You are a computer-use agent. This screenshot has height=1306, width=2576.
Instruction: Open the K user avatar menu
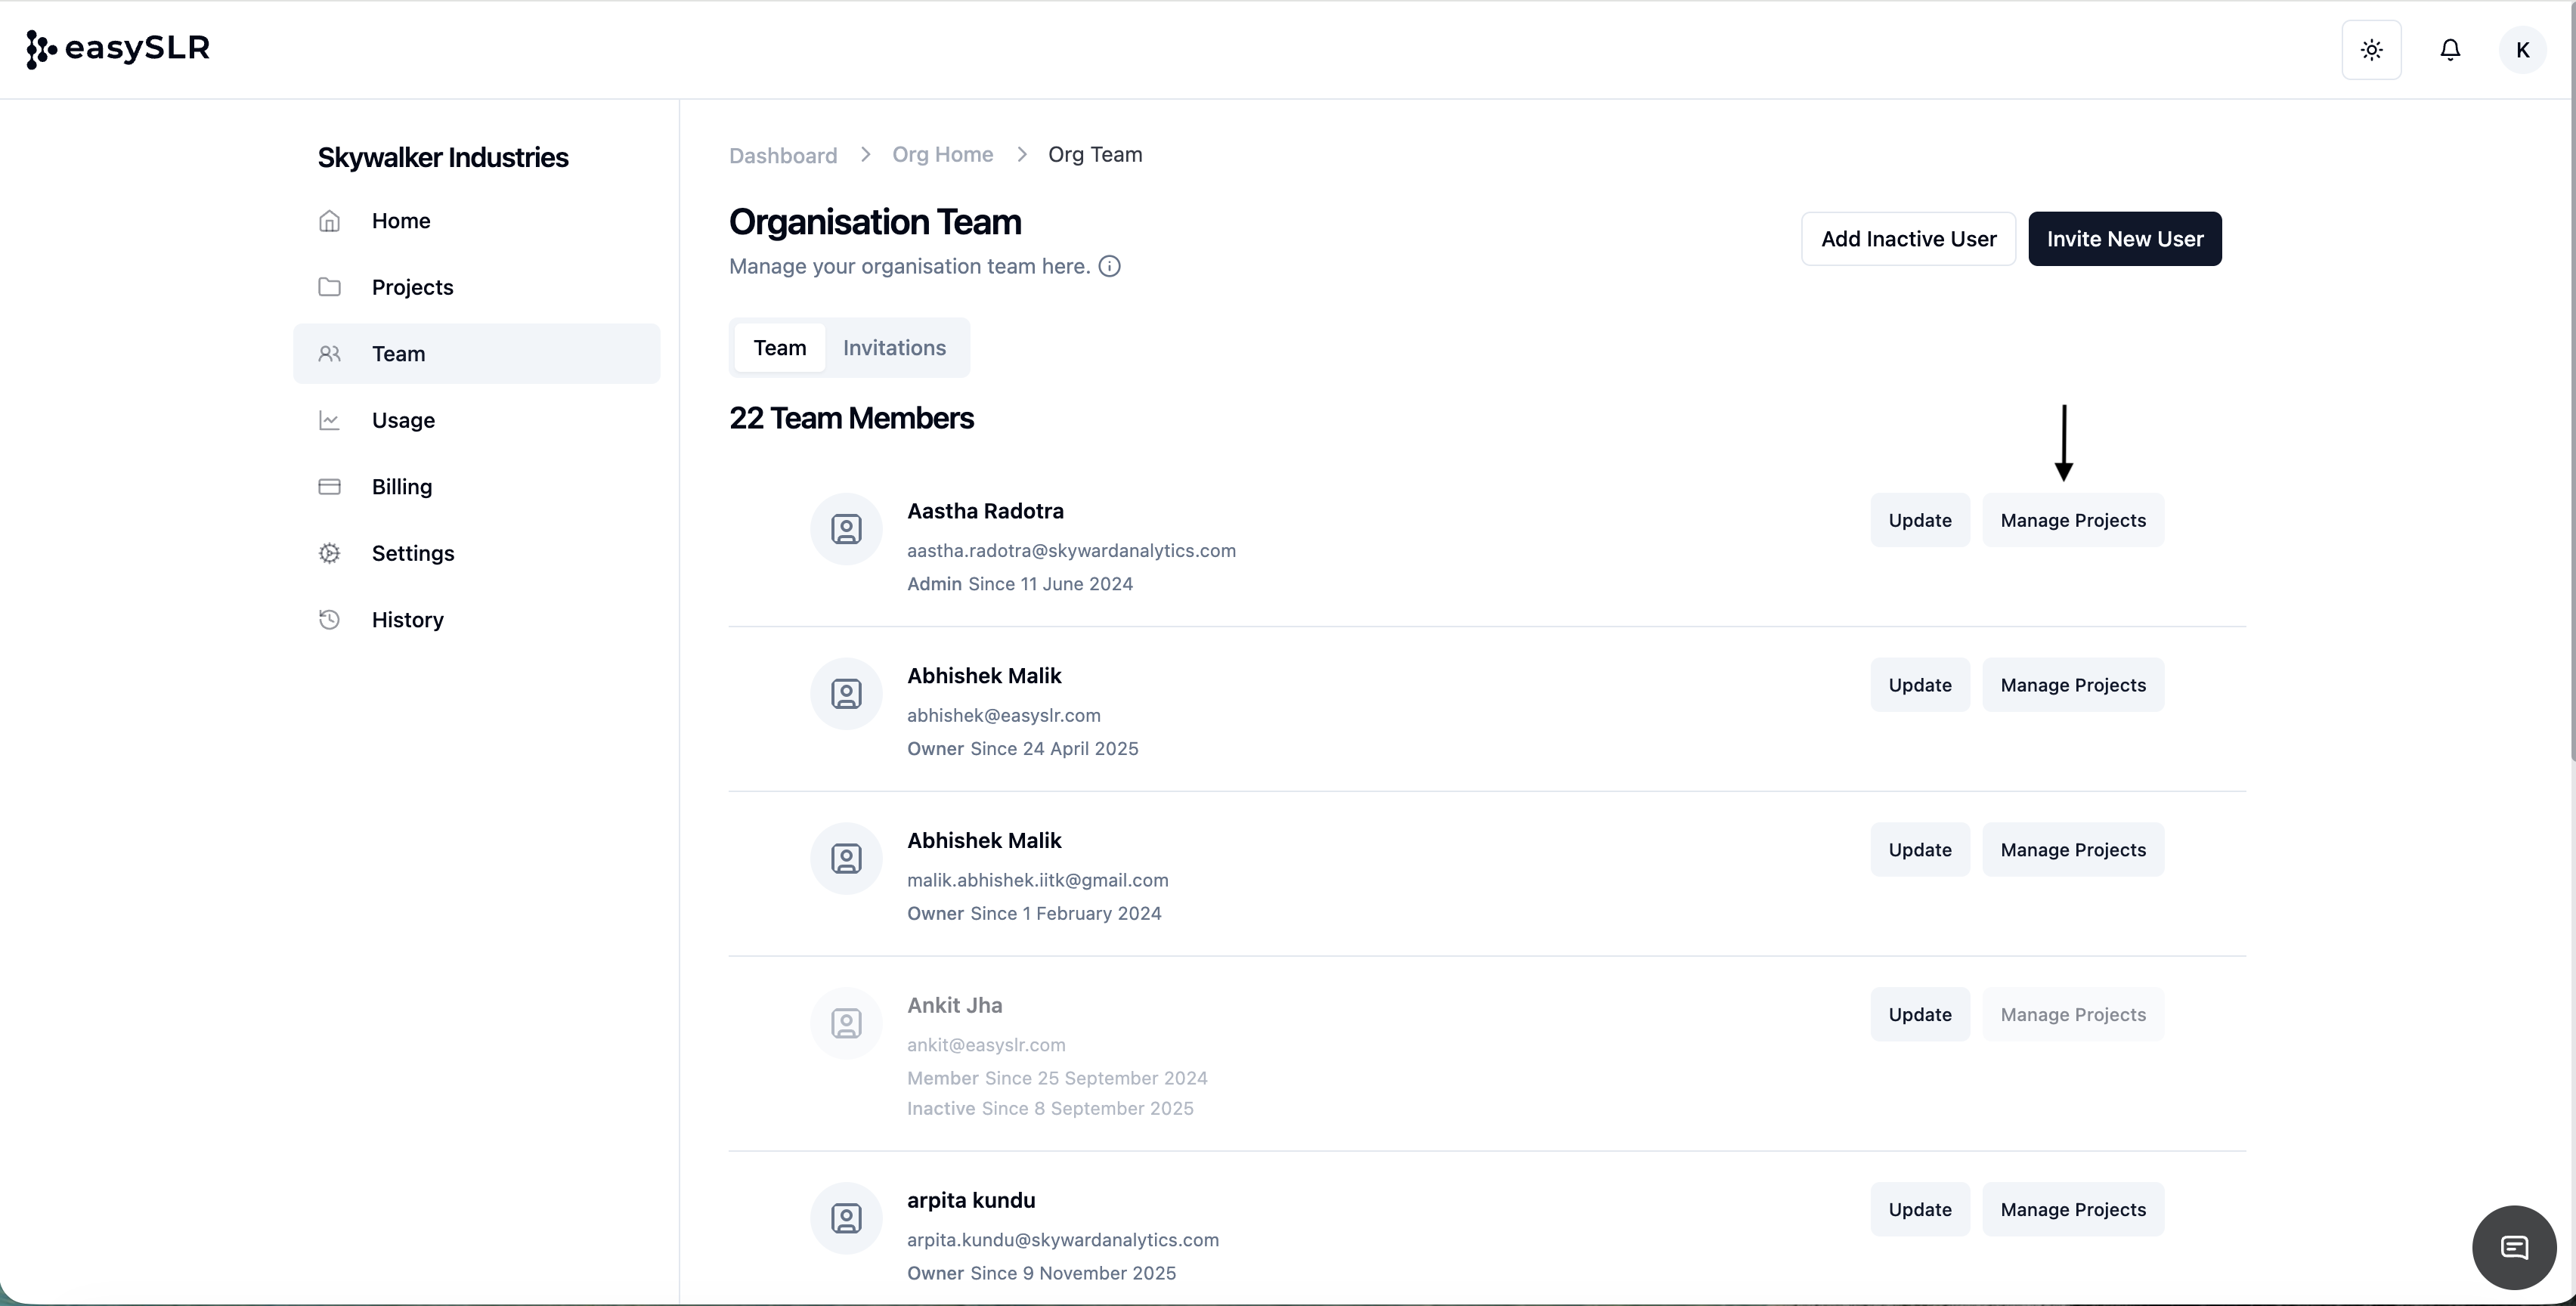point(2522,50)
